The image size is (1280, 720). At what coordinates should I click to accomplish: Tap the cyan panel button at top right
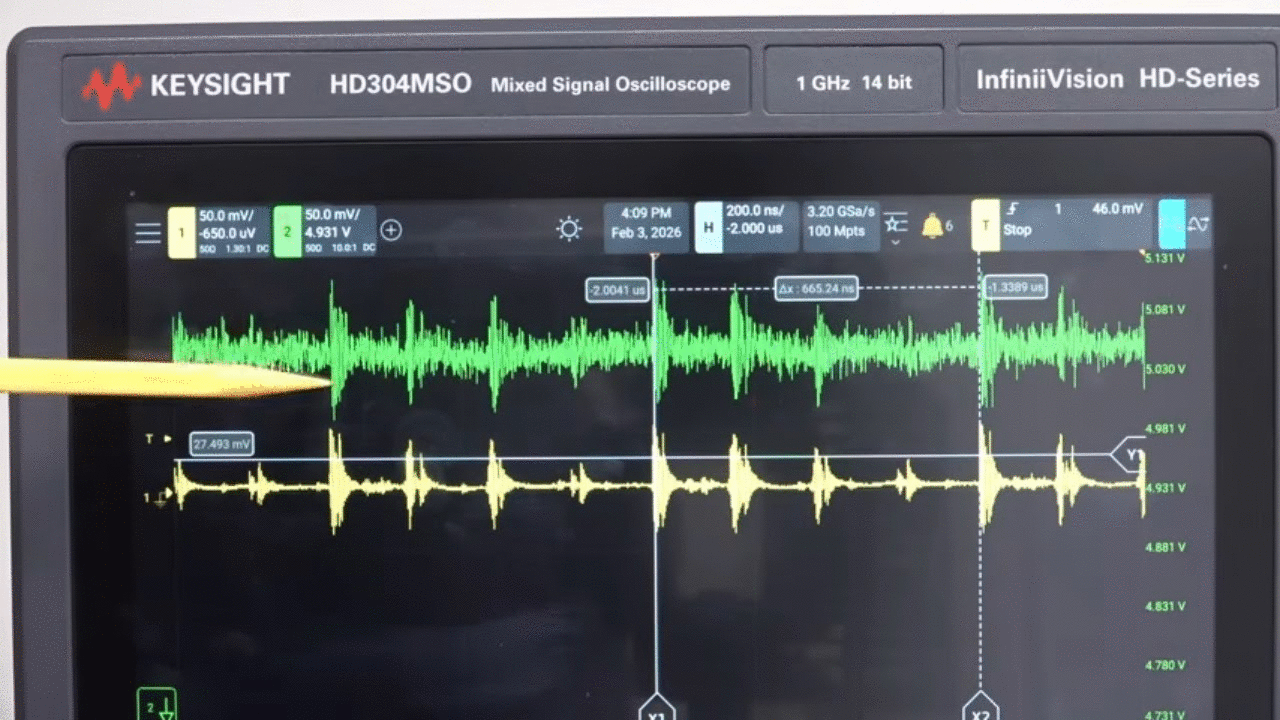(x=1172, y=225)
